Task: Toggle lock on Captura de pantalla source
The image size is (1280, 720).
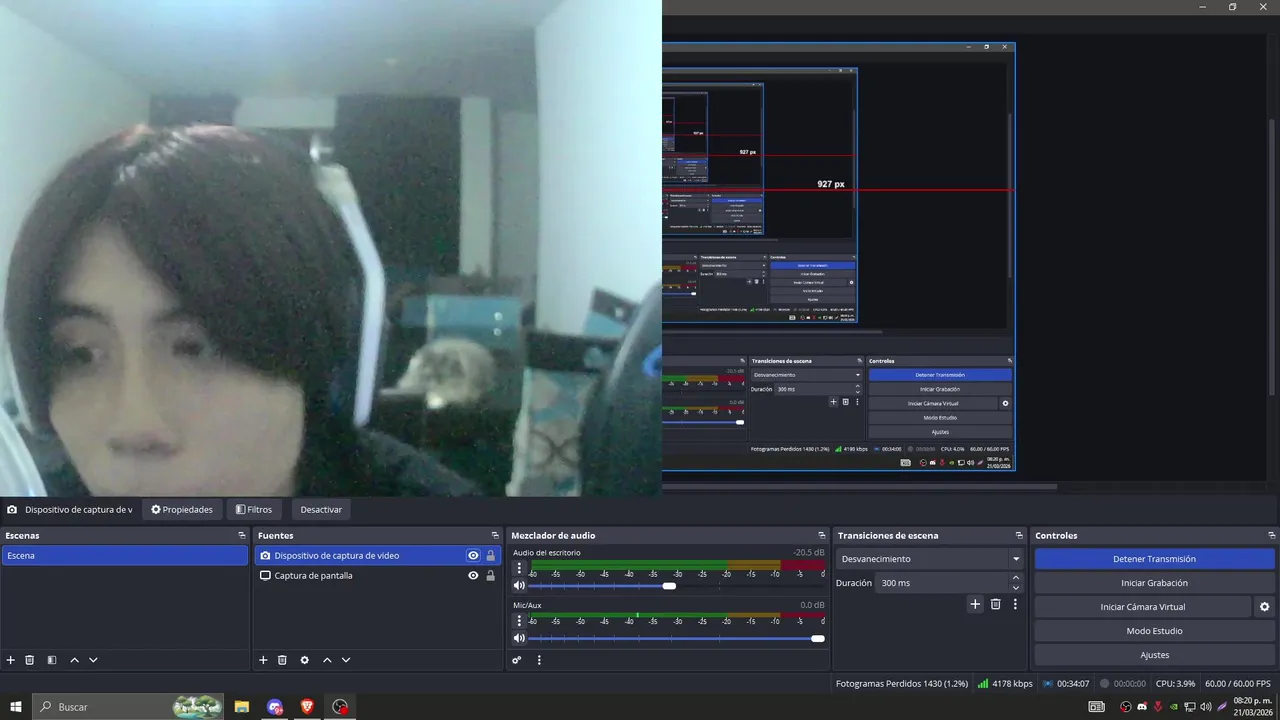Action: [490, 576]
